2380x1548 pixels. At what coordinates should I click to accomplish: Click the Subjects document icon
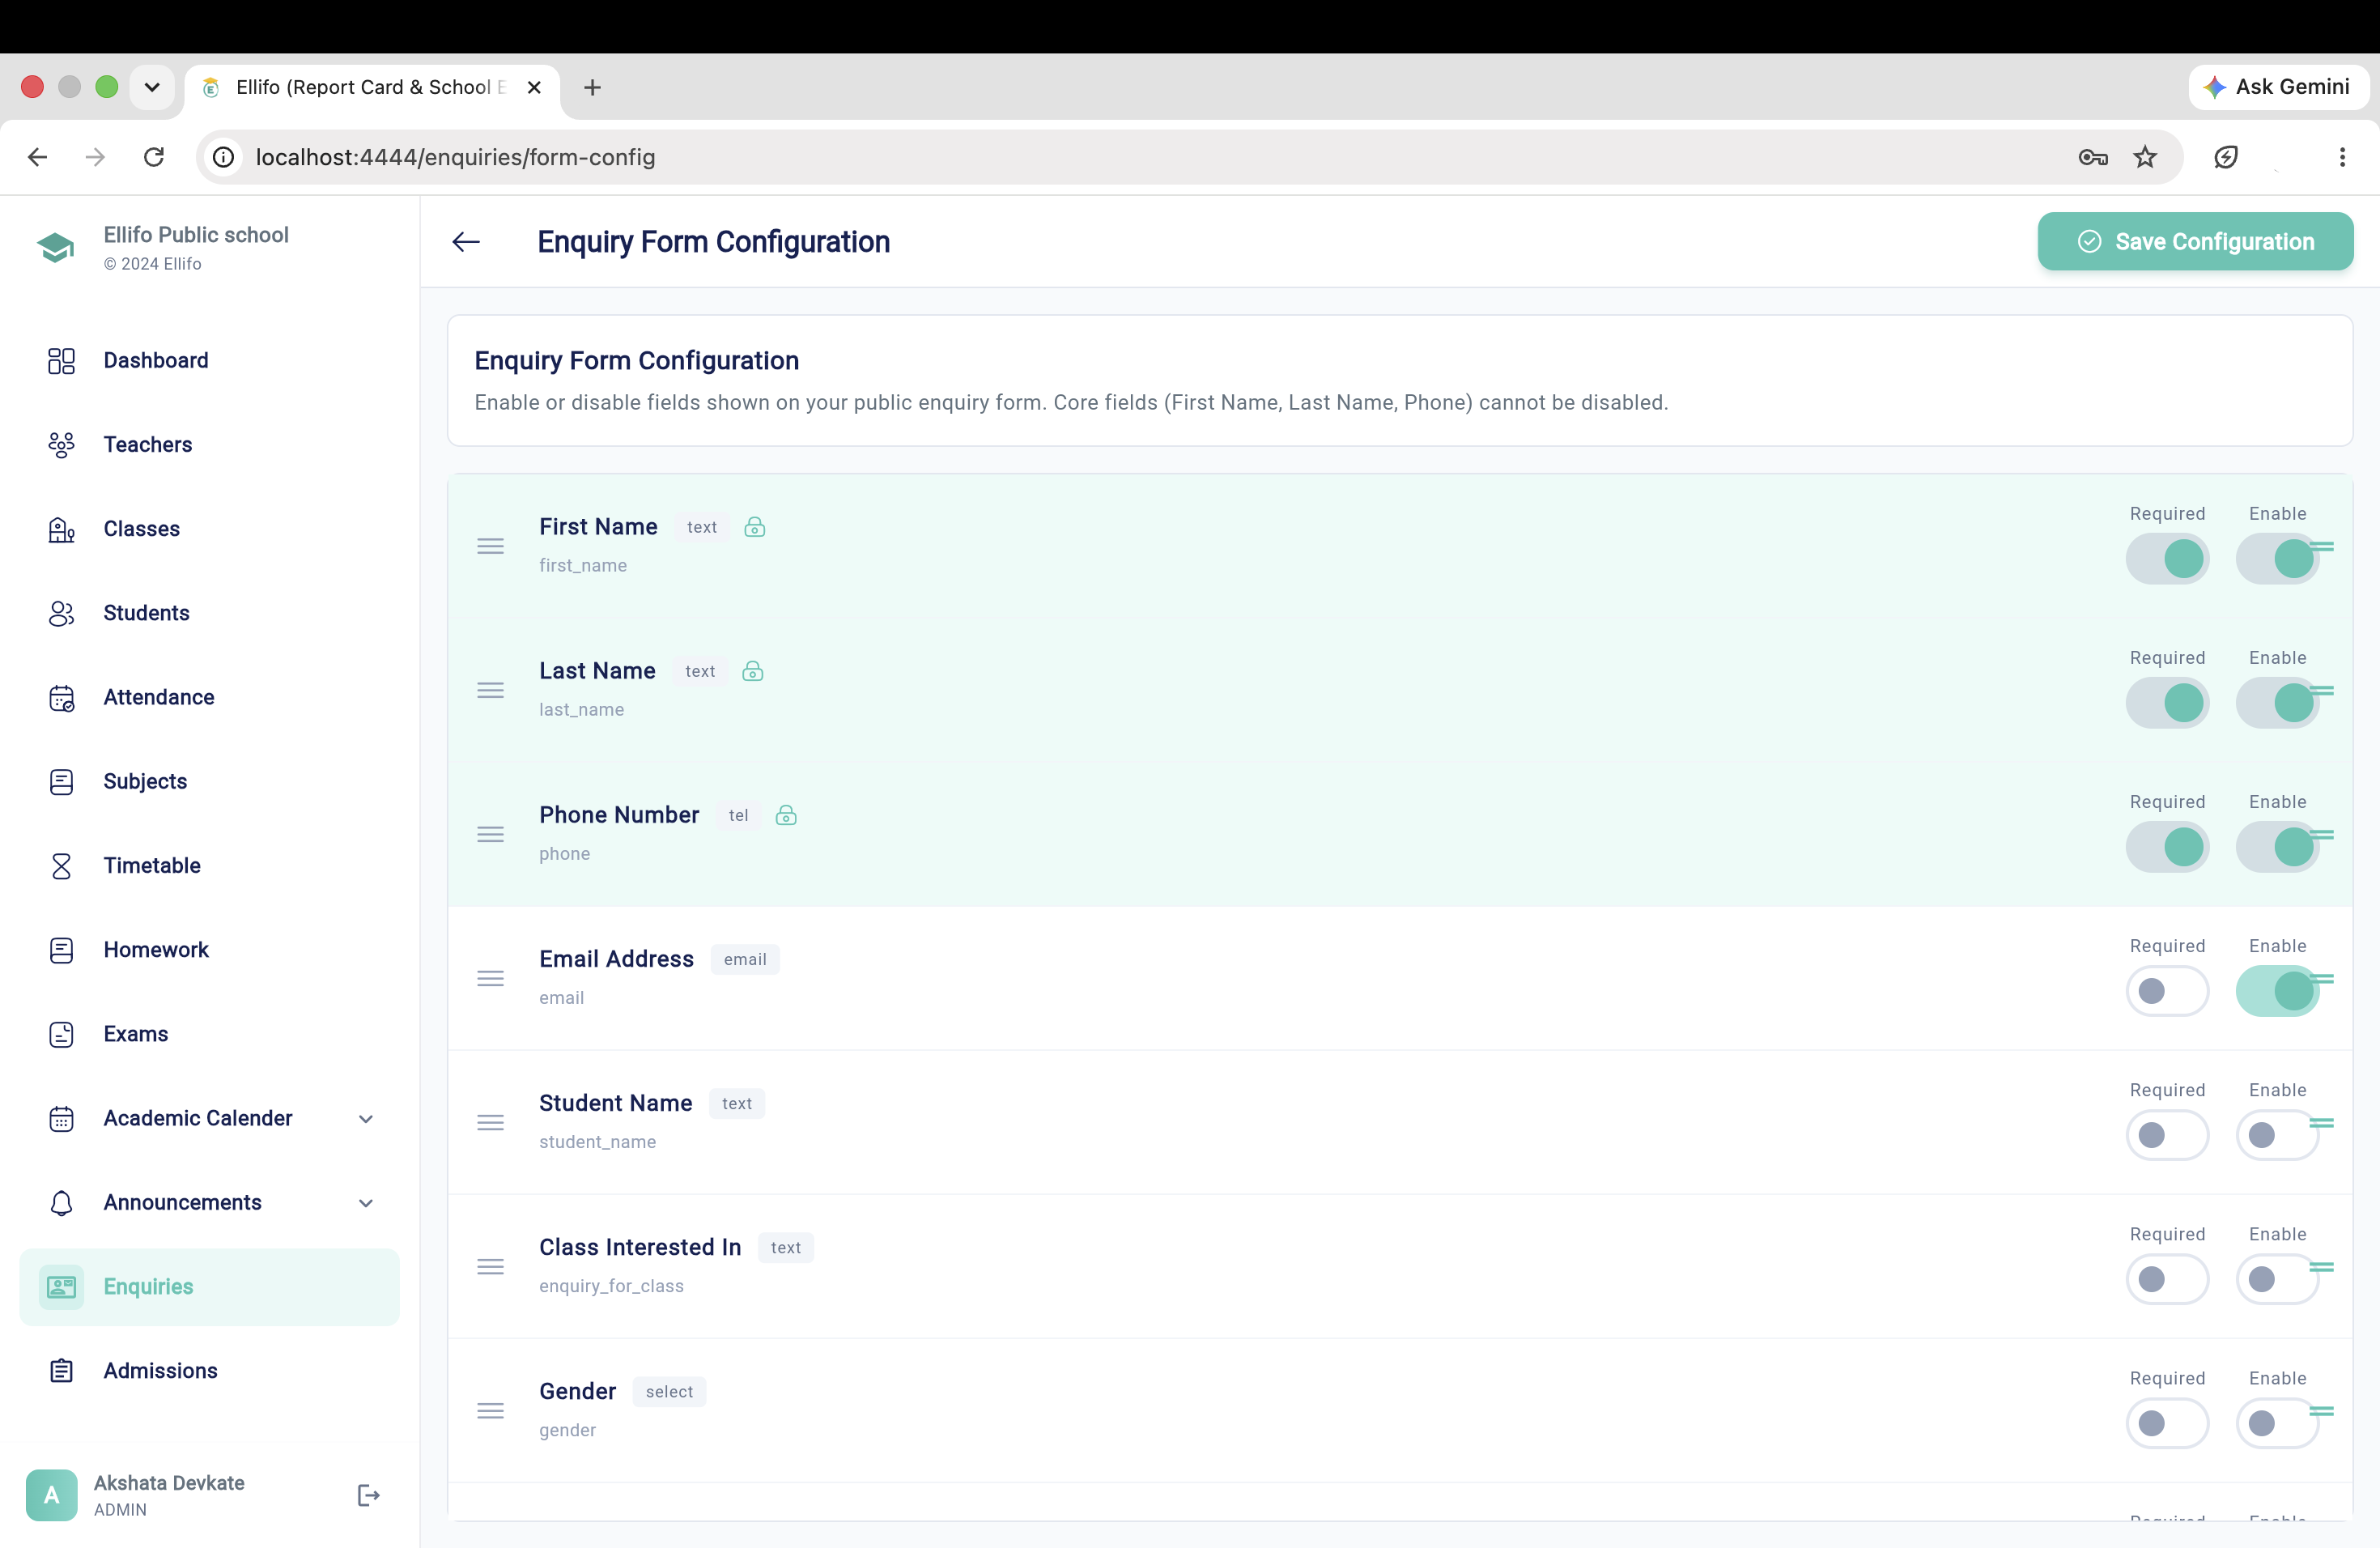(61, 782)
